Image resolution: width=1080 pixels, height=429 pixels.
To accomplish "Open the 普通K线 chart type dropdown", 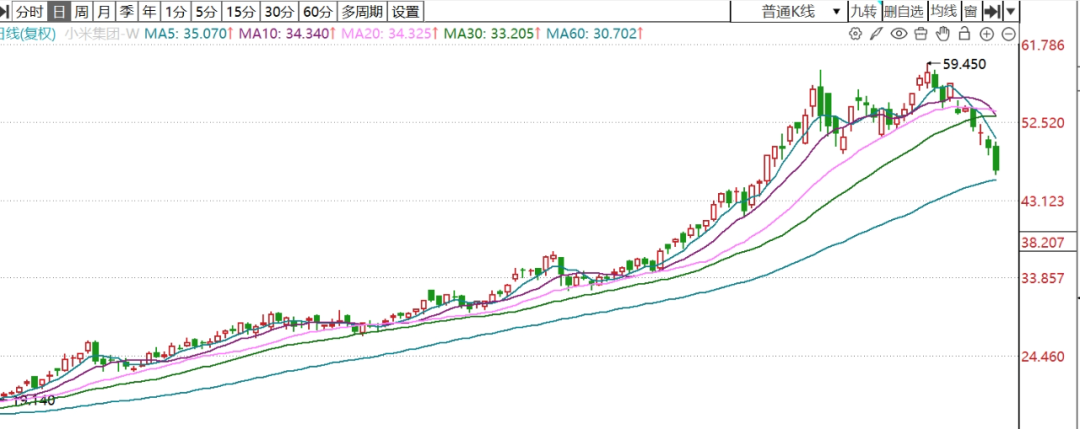I will 787,12.
